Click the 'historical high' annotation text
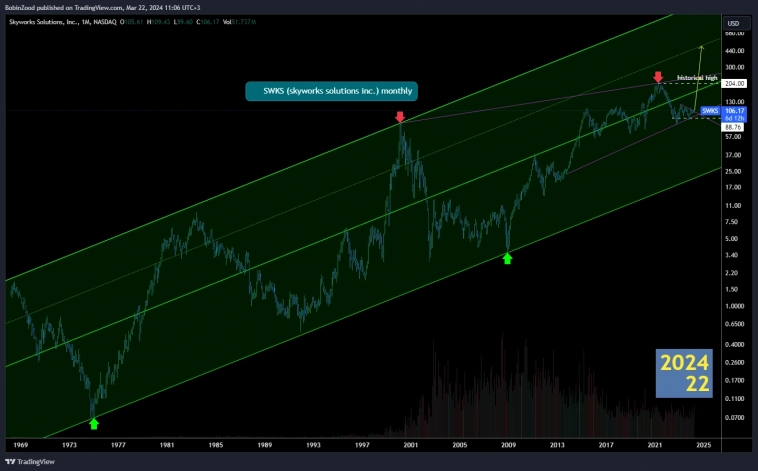 click(697, 78)
